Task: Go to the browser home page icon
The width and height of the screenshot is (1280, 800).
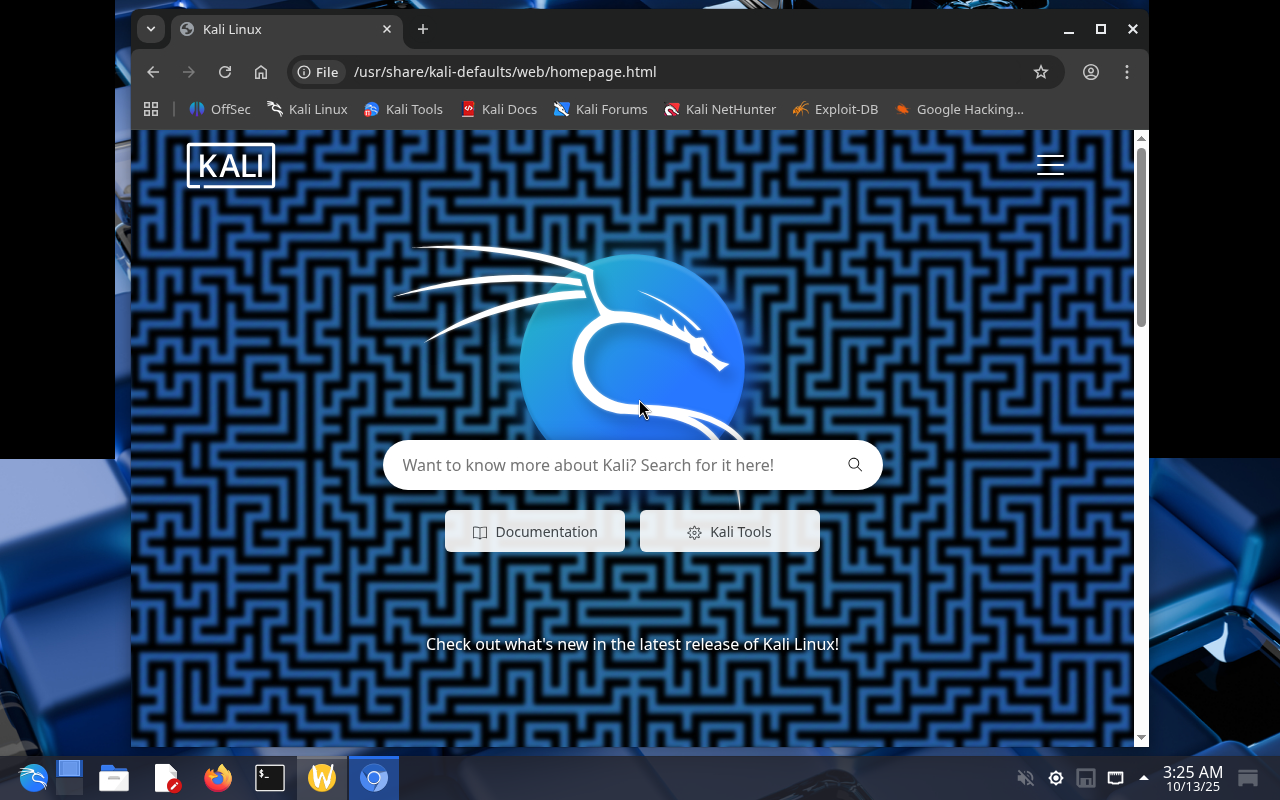Action: (x=261, y=72)
